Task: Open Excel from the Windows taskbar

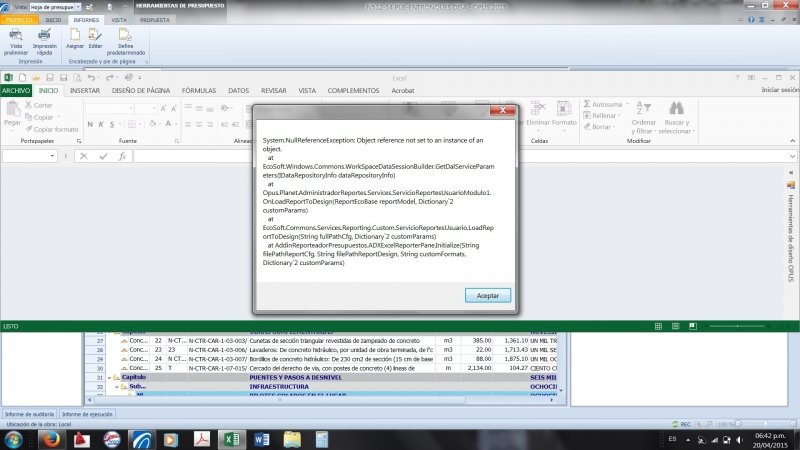Action: tap(230, 439)
